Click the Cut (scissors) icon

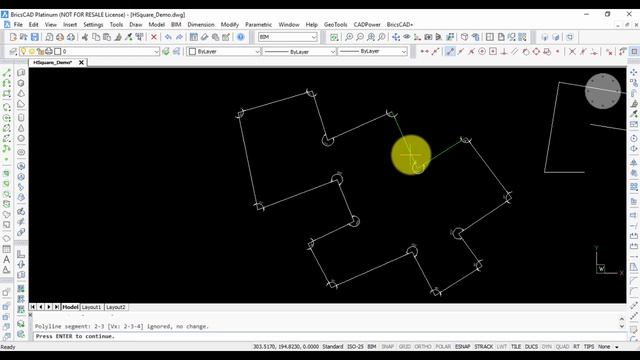(85, 37)
